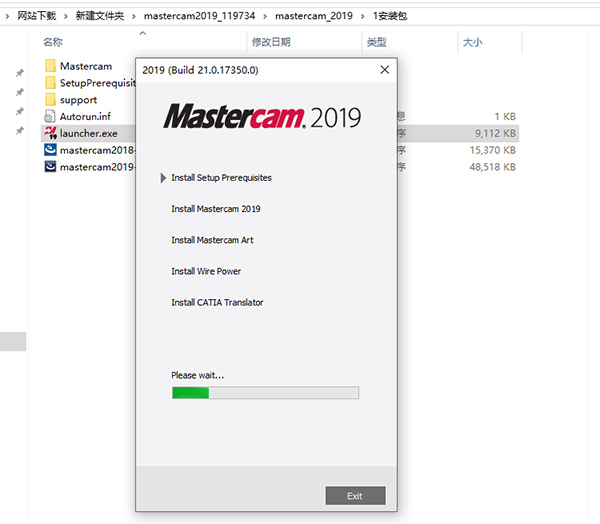Viewport: 600px width, 524px height.
Task: Click the mastercam2019 installer icon
Action: point(50,167)
